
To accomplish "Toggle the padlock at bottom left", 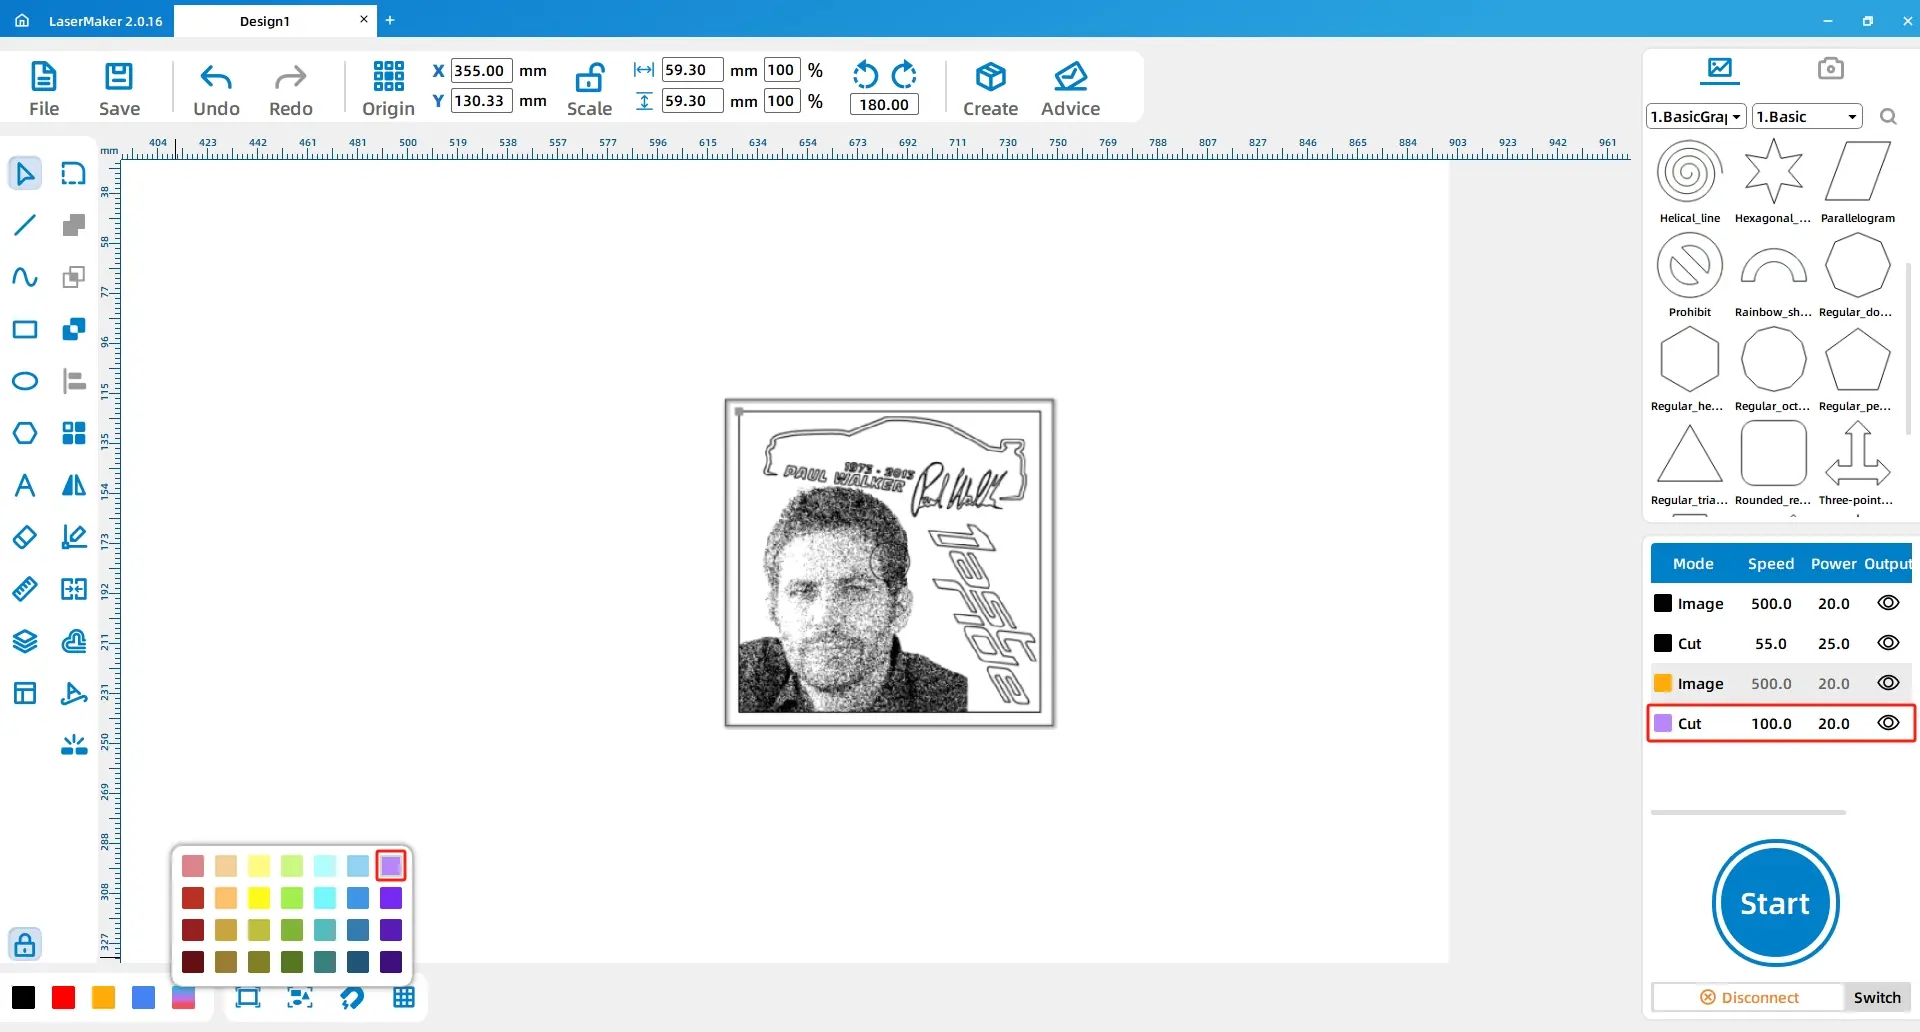I will click(x=25, y=944).
